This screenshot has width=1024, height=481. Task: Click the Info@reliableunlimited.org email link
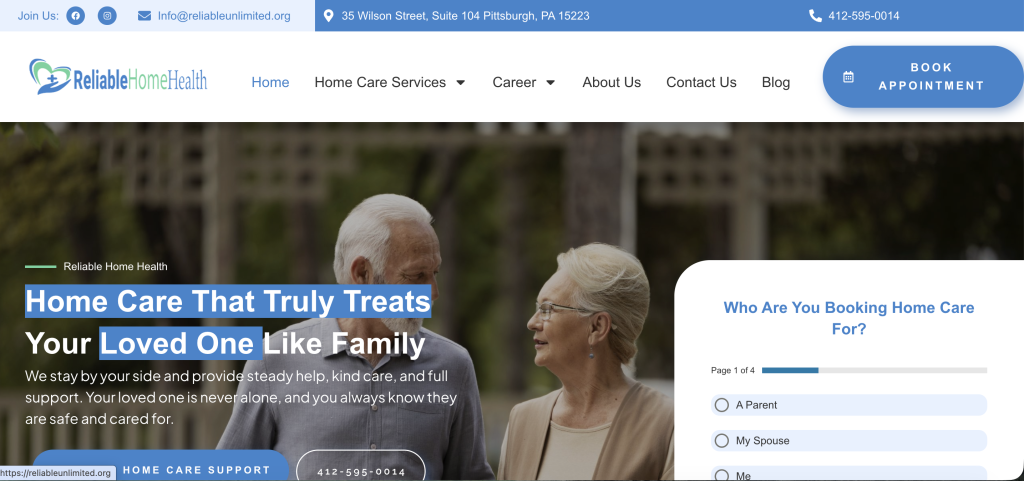pos(224,16)
